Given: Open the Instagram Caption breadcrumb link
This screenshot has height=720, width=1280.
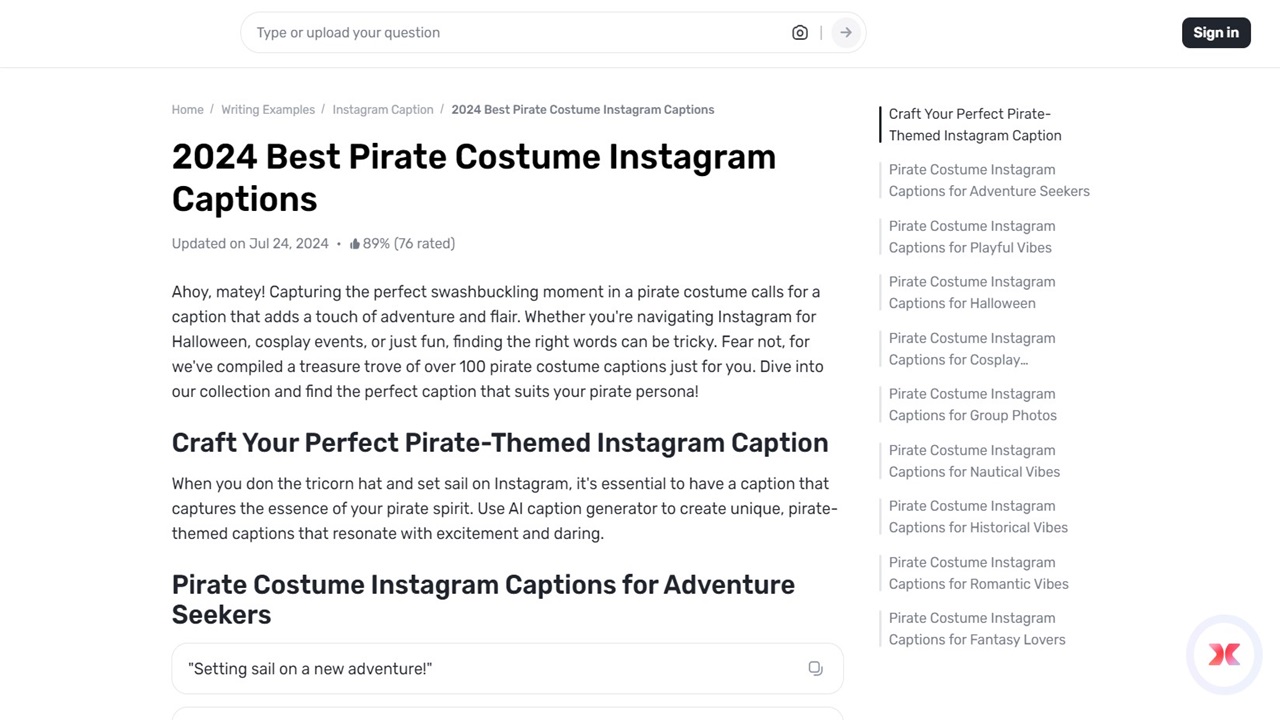Looking at the screenshot, I should click(383, 109).
